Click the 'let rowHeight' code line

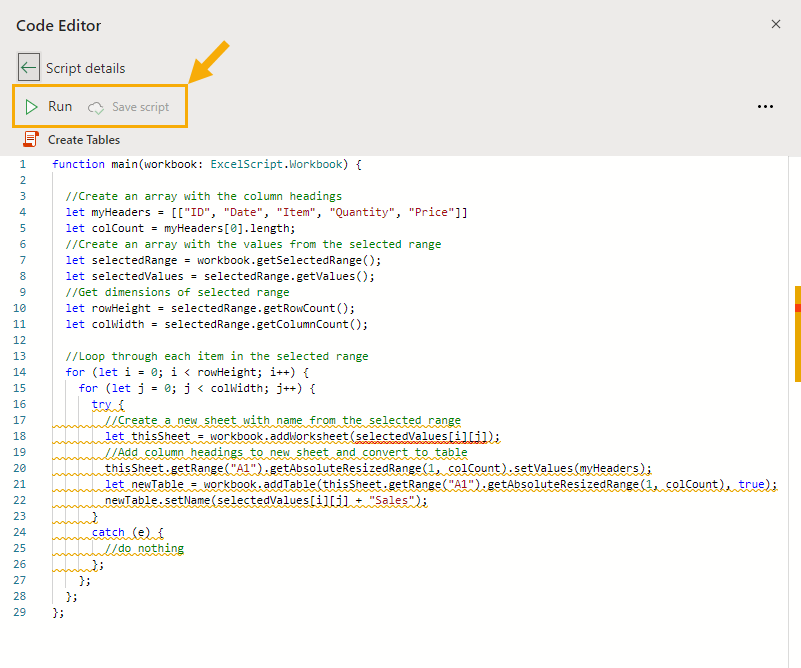(x=210, y=308)
